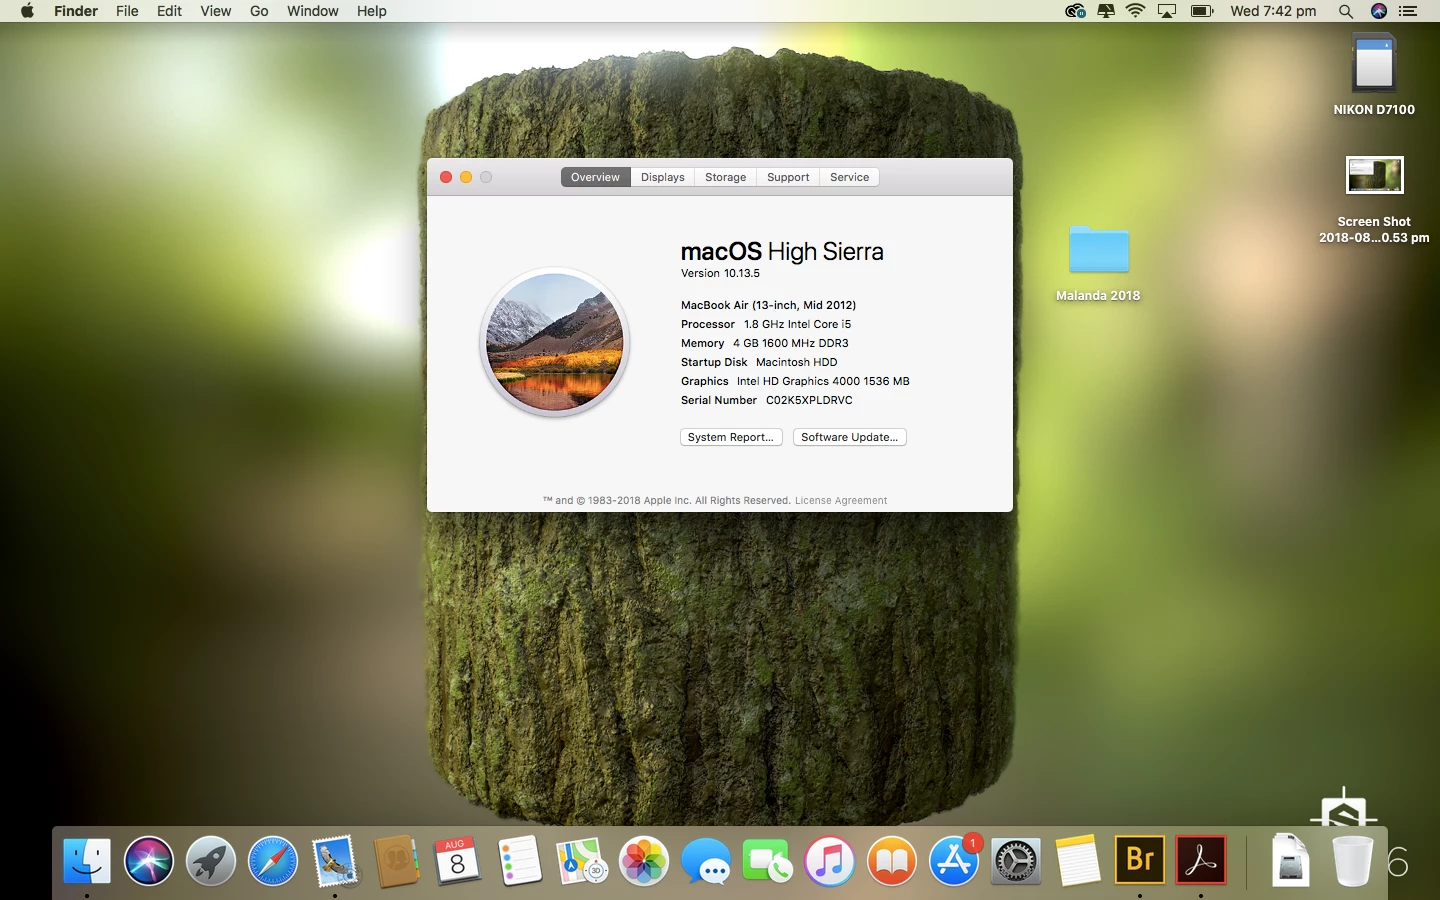1440x900 pixels.
Task: Close the About This Mac window
Action: (446, 177)
